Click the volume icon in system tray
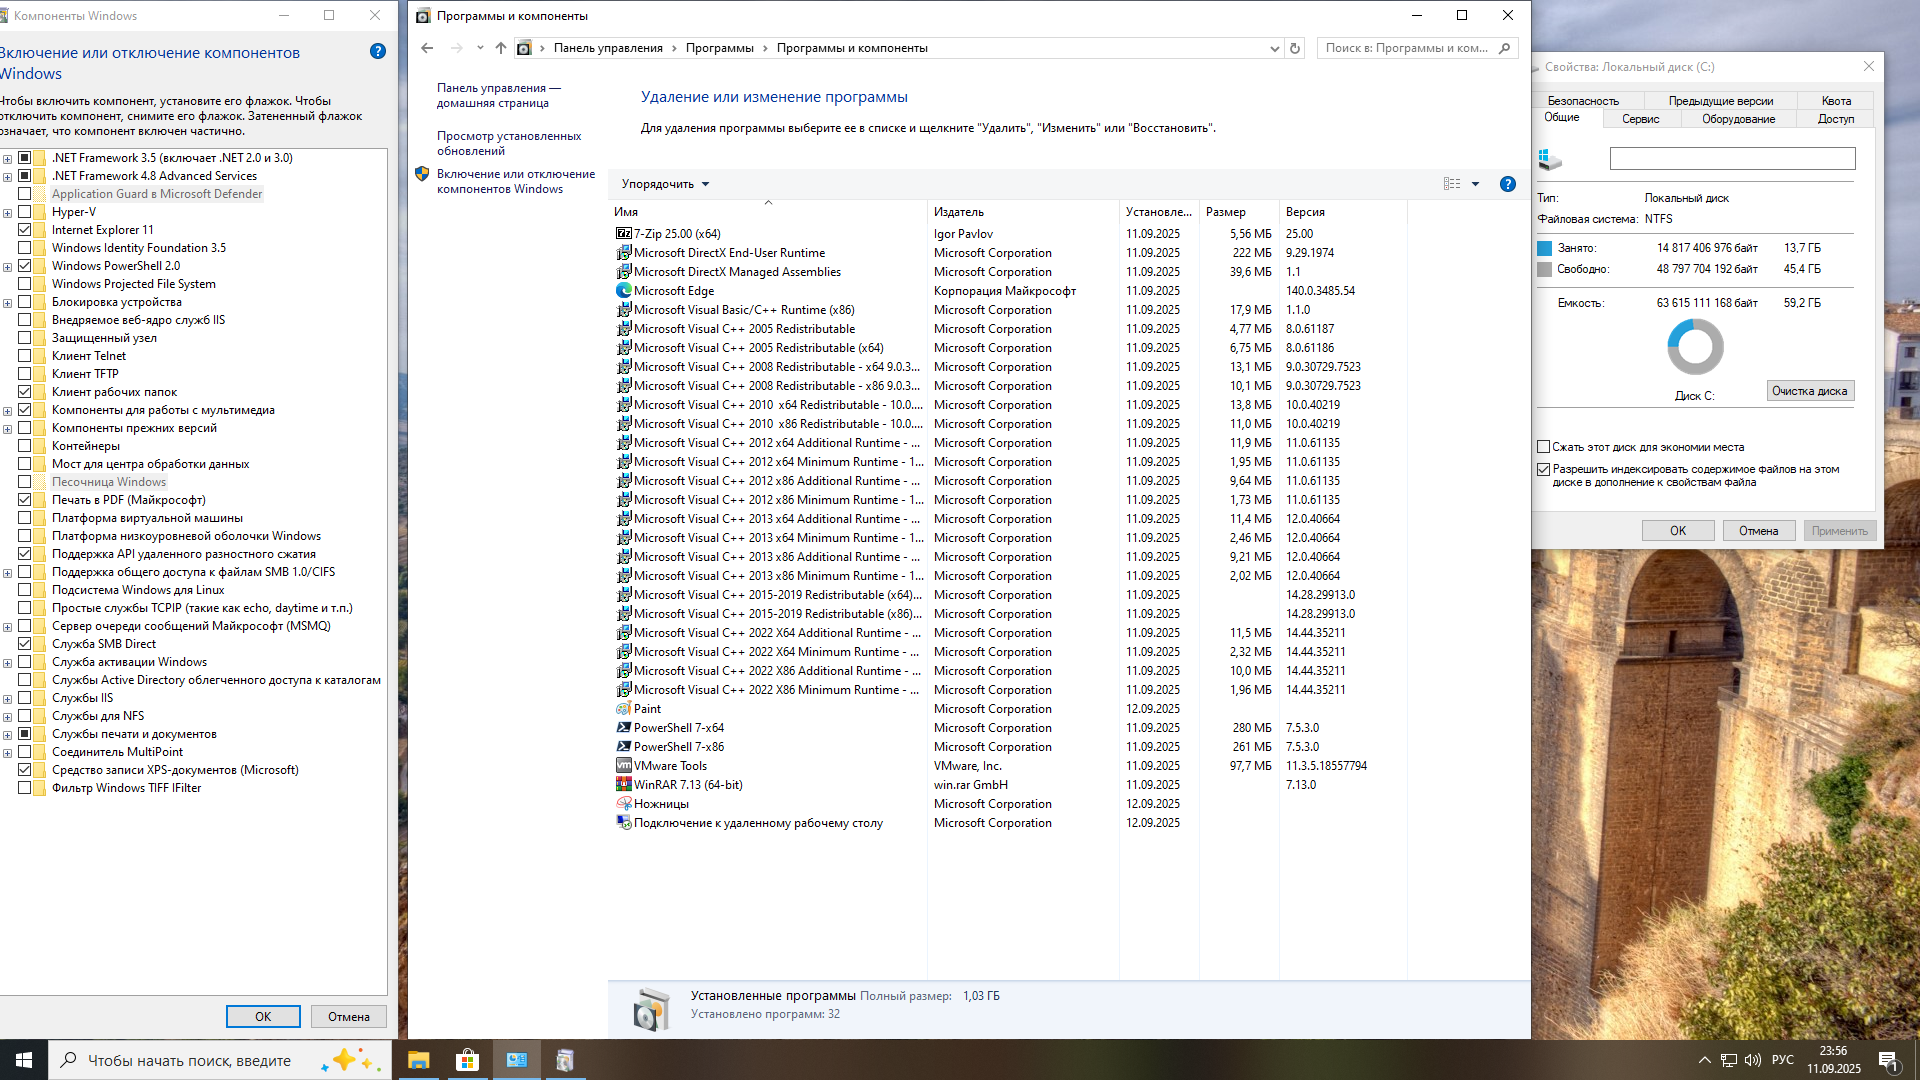The width and height of the screenshot is (1920, 1080). [x=1753, y=1060]
